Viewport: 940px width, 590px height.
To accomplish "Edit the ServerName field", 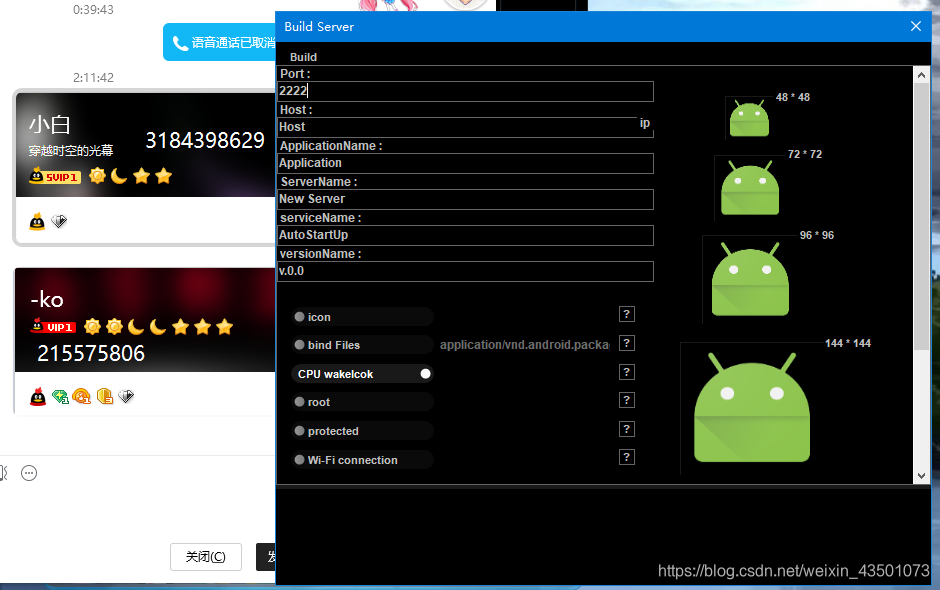I will point(465,199).
